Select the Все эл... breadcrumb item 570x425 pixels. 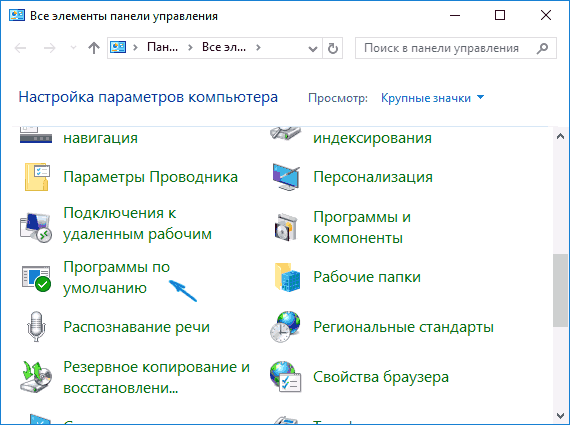coord(224,47)
